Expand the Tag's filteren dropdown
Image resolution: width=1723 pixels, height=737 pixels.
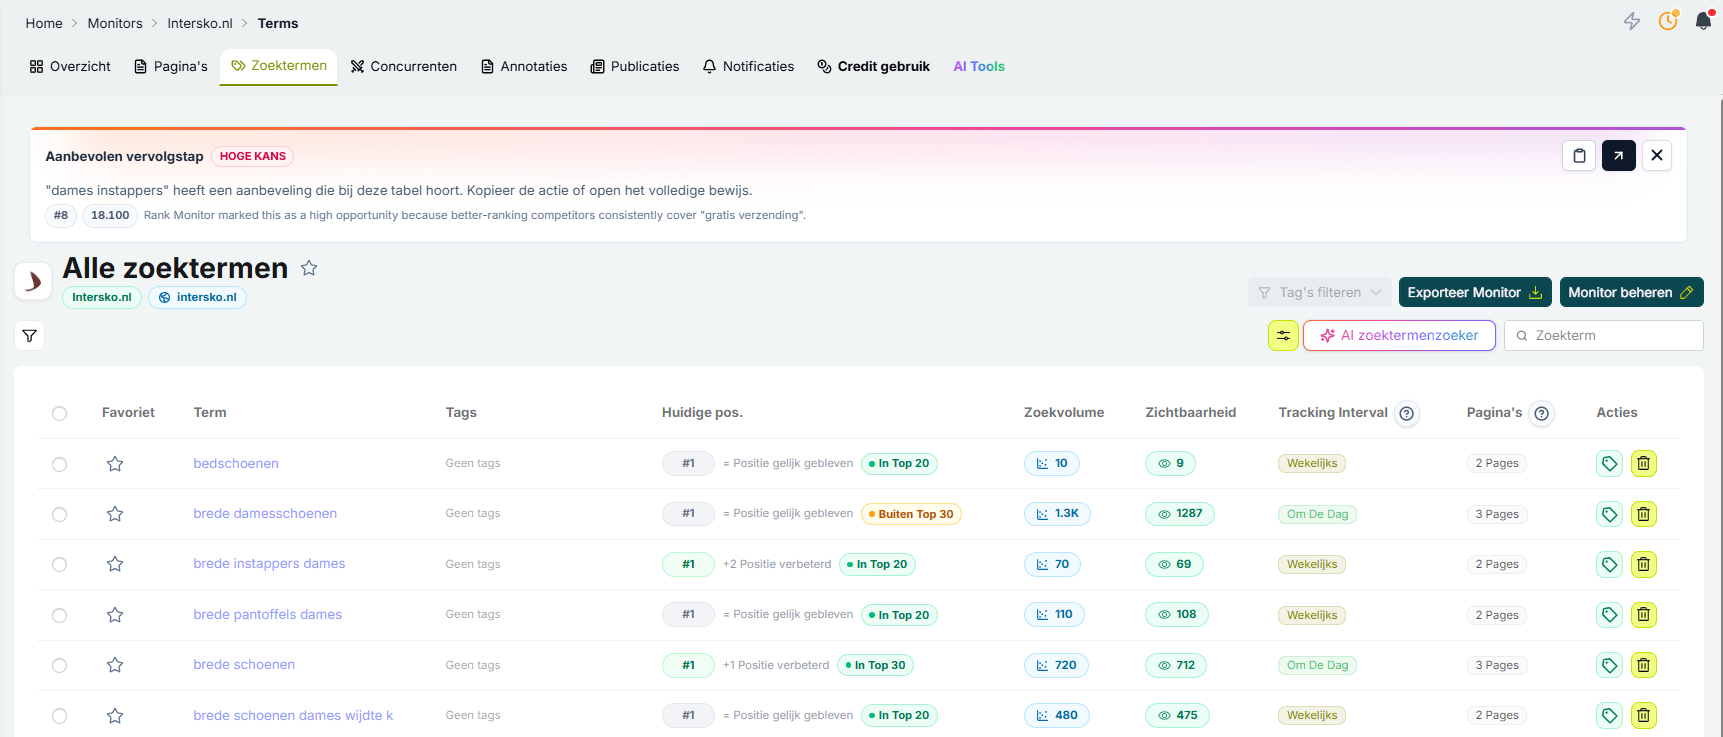tap(1320, 292)
